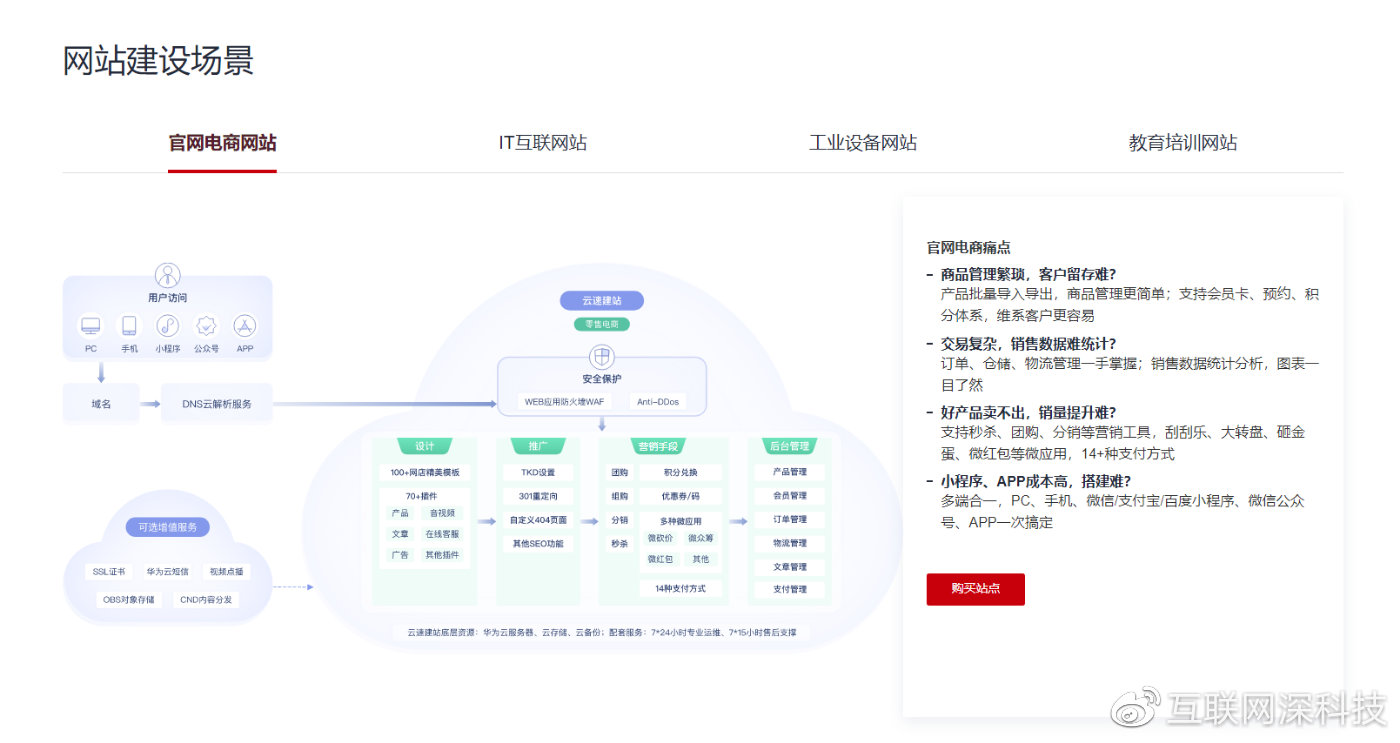Click the 物流管理 item

pos(790,543)
